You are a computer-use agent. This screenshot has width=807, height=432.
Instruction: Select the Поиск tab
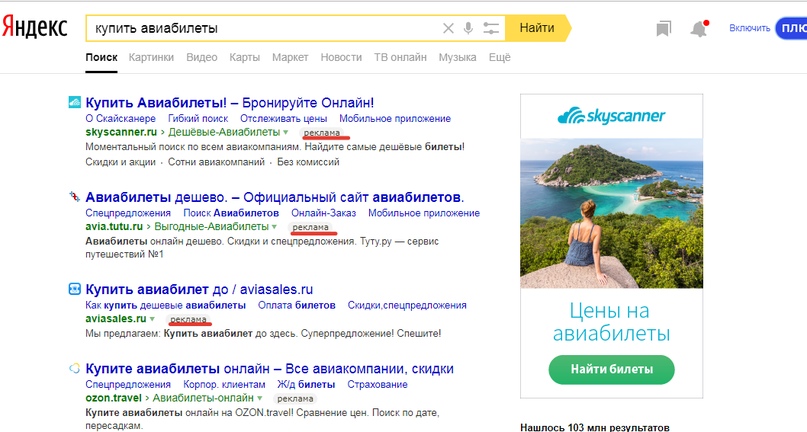click(x=101, y=57)
